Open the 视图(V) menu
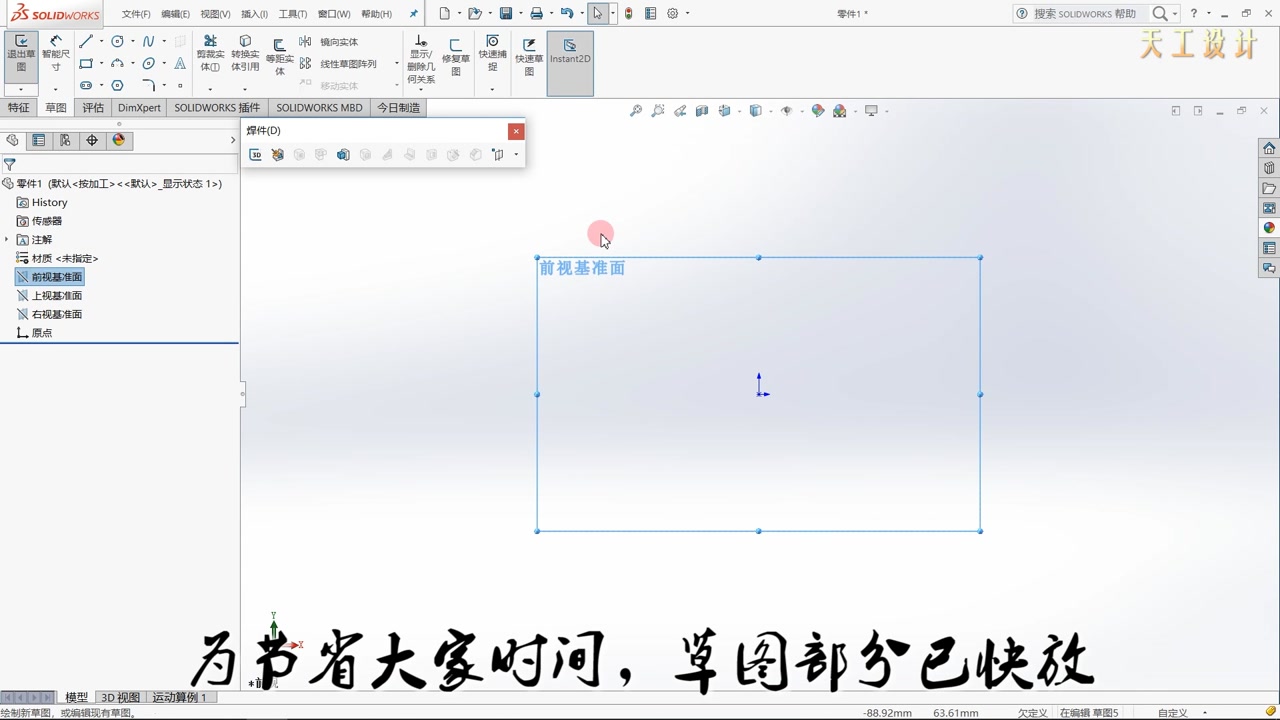This screenshot has height=720, width=1280. (215, 14)
